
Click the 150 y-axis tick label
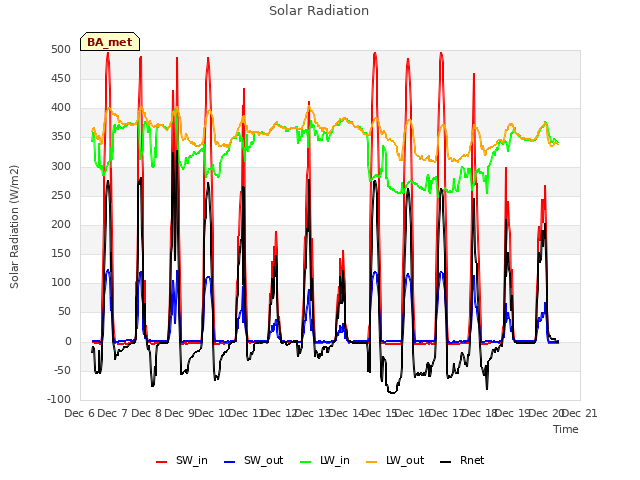[x=61, y=253]
